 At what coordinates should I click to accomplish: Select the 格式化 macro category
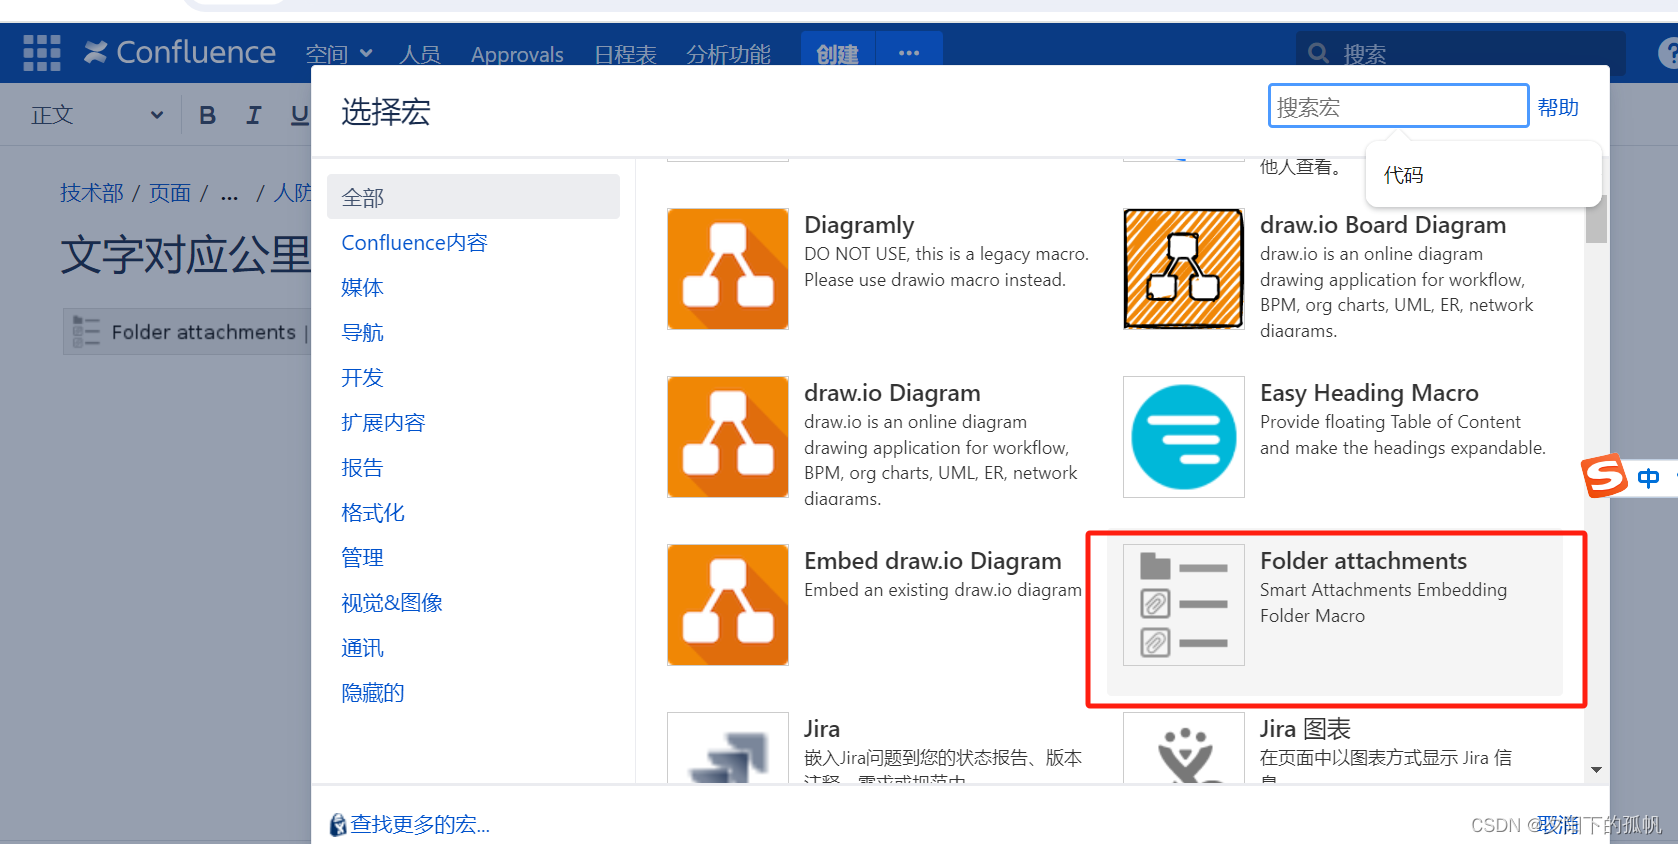[373, 513]
